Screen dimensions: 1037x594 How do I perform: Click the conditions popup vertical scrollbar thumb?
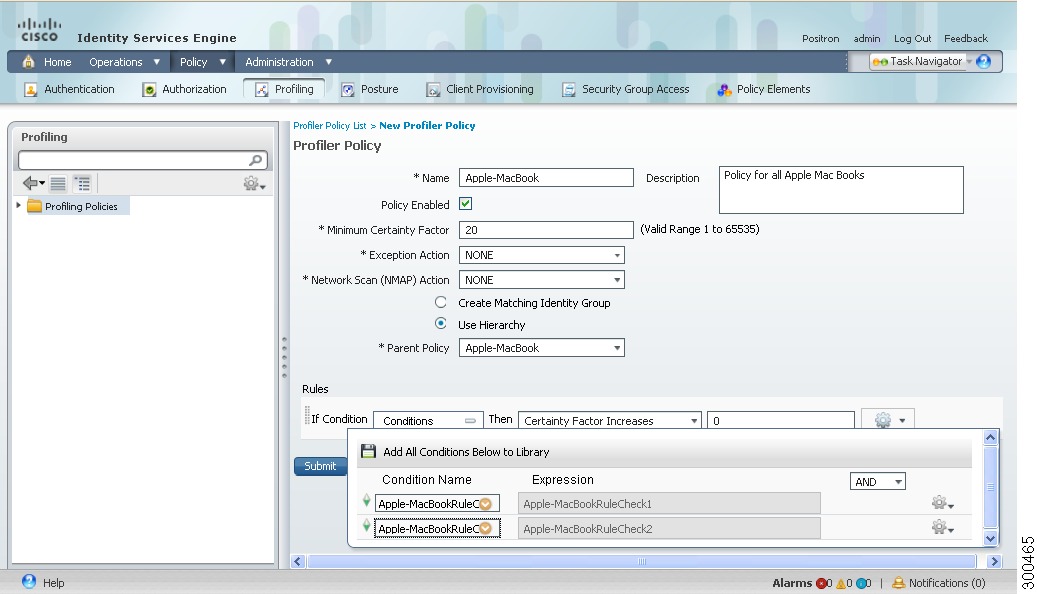[x=990, y=487]
